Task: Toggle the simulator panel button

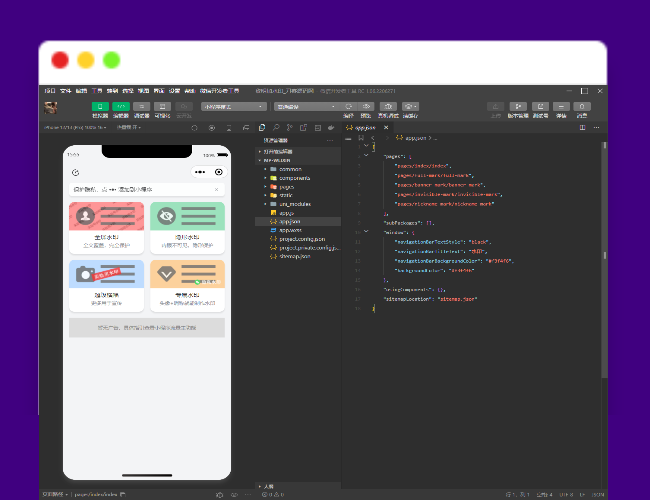Action: (100, 106)
